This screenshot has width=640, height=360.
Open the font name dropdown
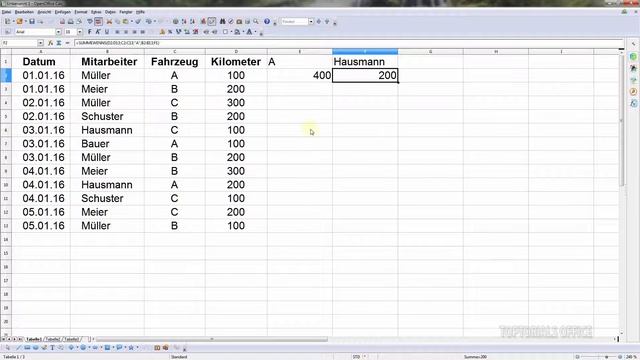click(x=58, y=32)
